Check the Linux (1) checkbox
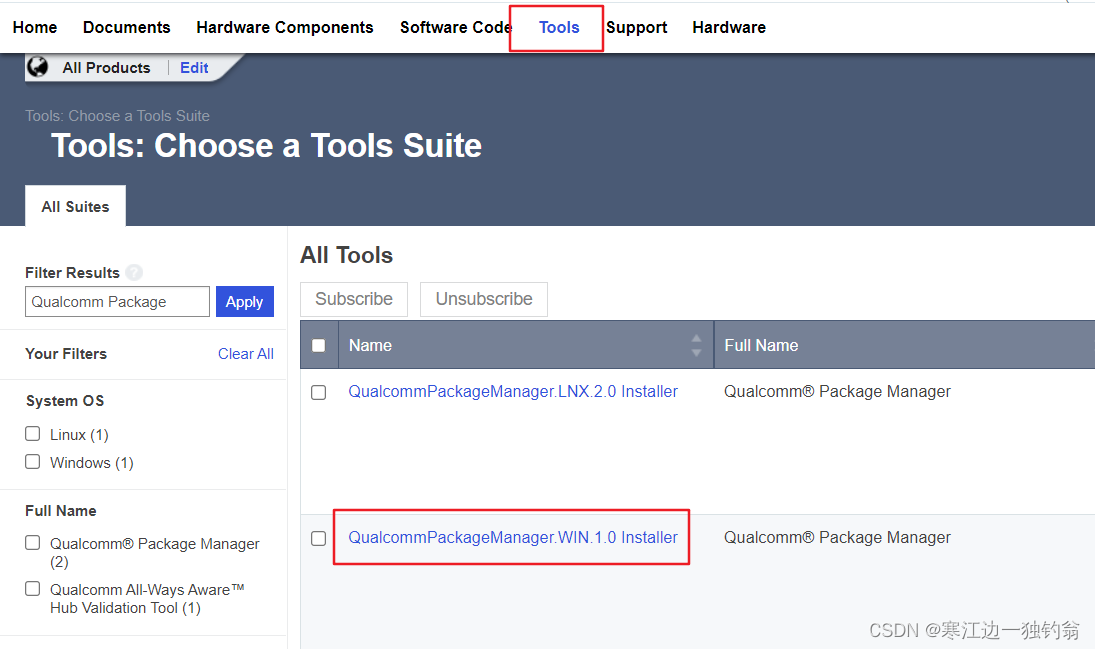The width and height of the screenshot is (1095, 649). coord(33,434)
